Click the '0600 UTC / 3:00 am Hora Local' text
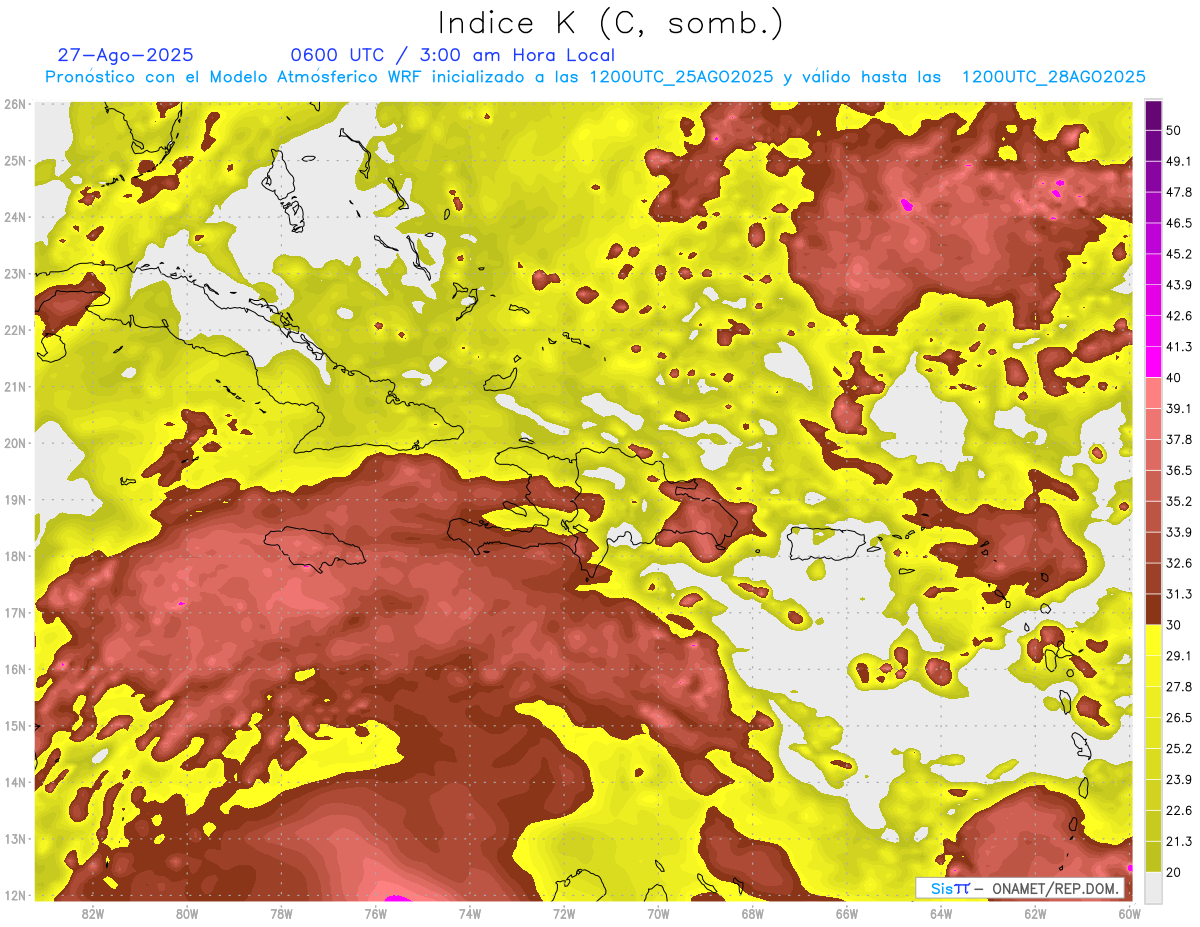Viewport: 1200px width, 927px height. point(452,55)
